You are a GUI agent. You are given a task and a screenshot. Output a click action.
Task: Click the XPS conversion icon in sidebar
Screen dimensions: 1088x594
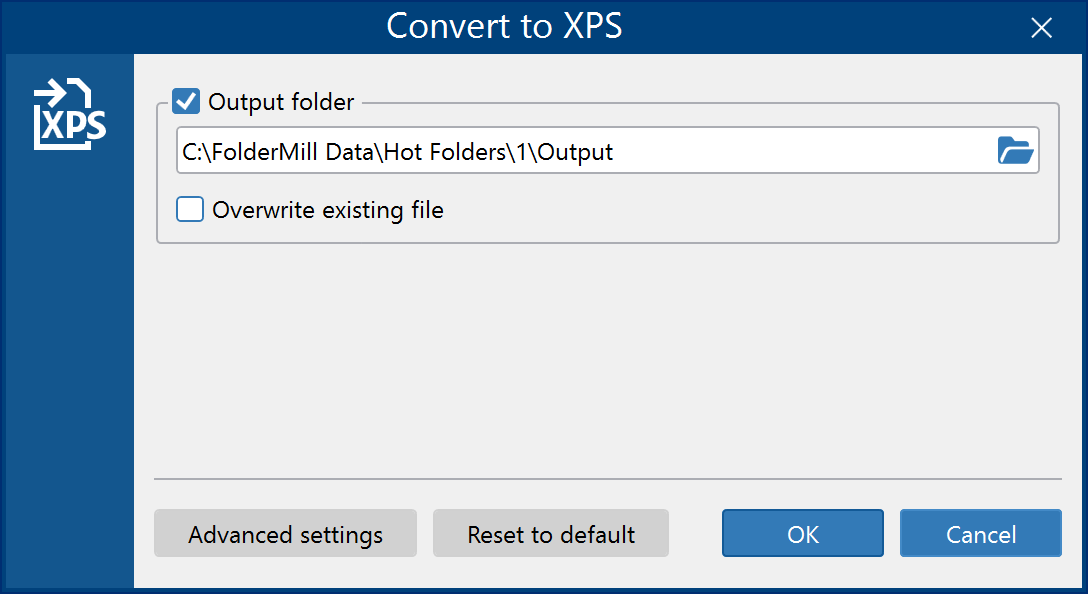click(69, 114)
